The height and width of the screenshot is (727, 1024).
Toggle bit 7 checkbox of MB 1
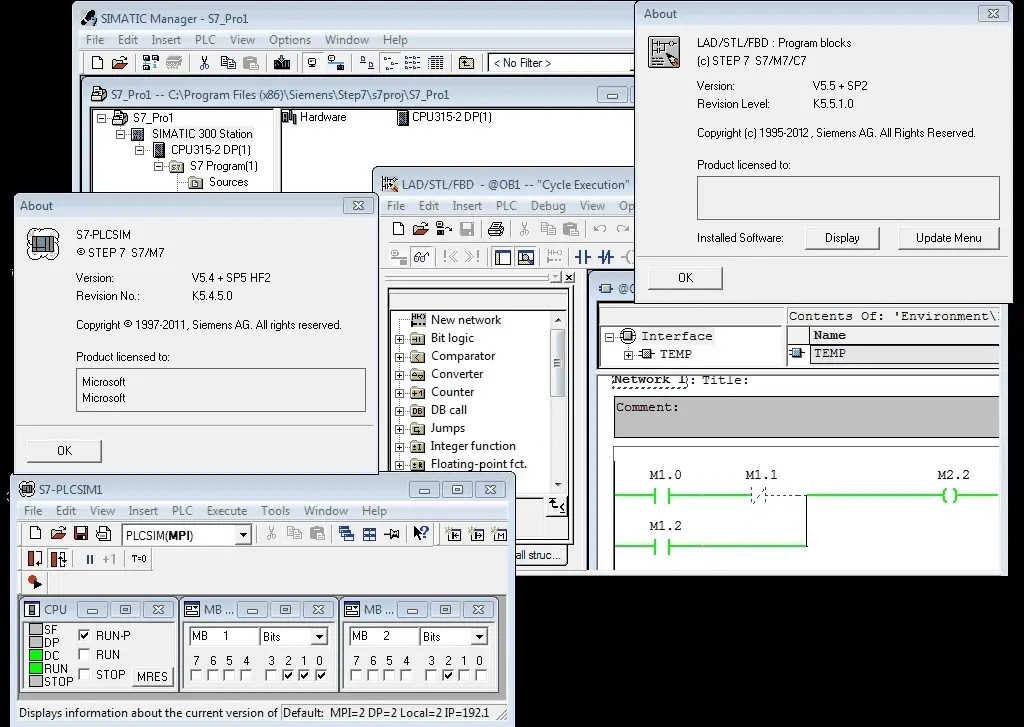196,675
